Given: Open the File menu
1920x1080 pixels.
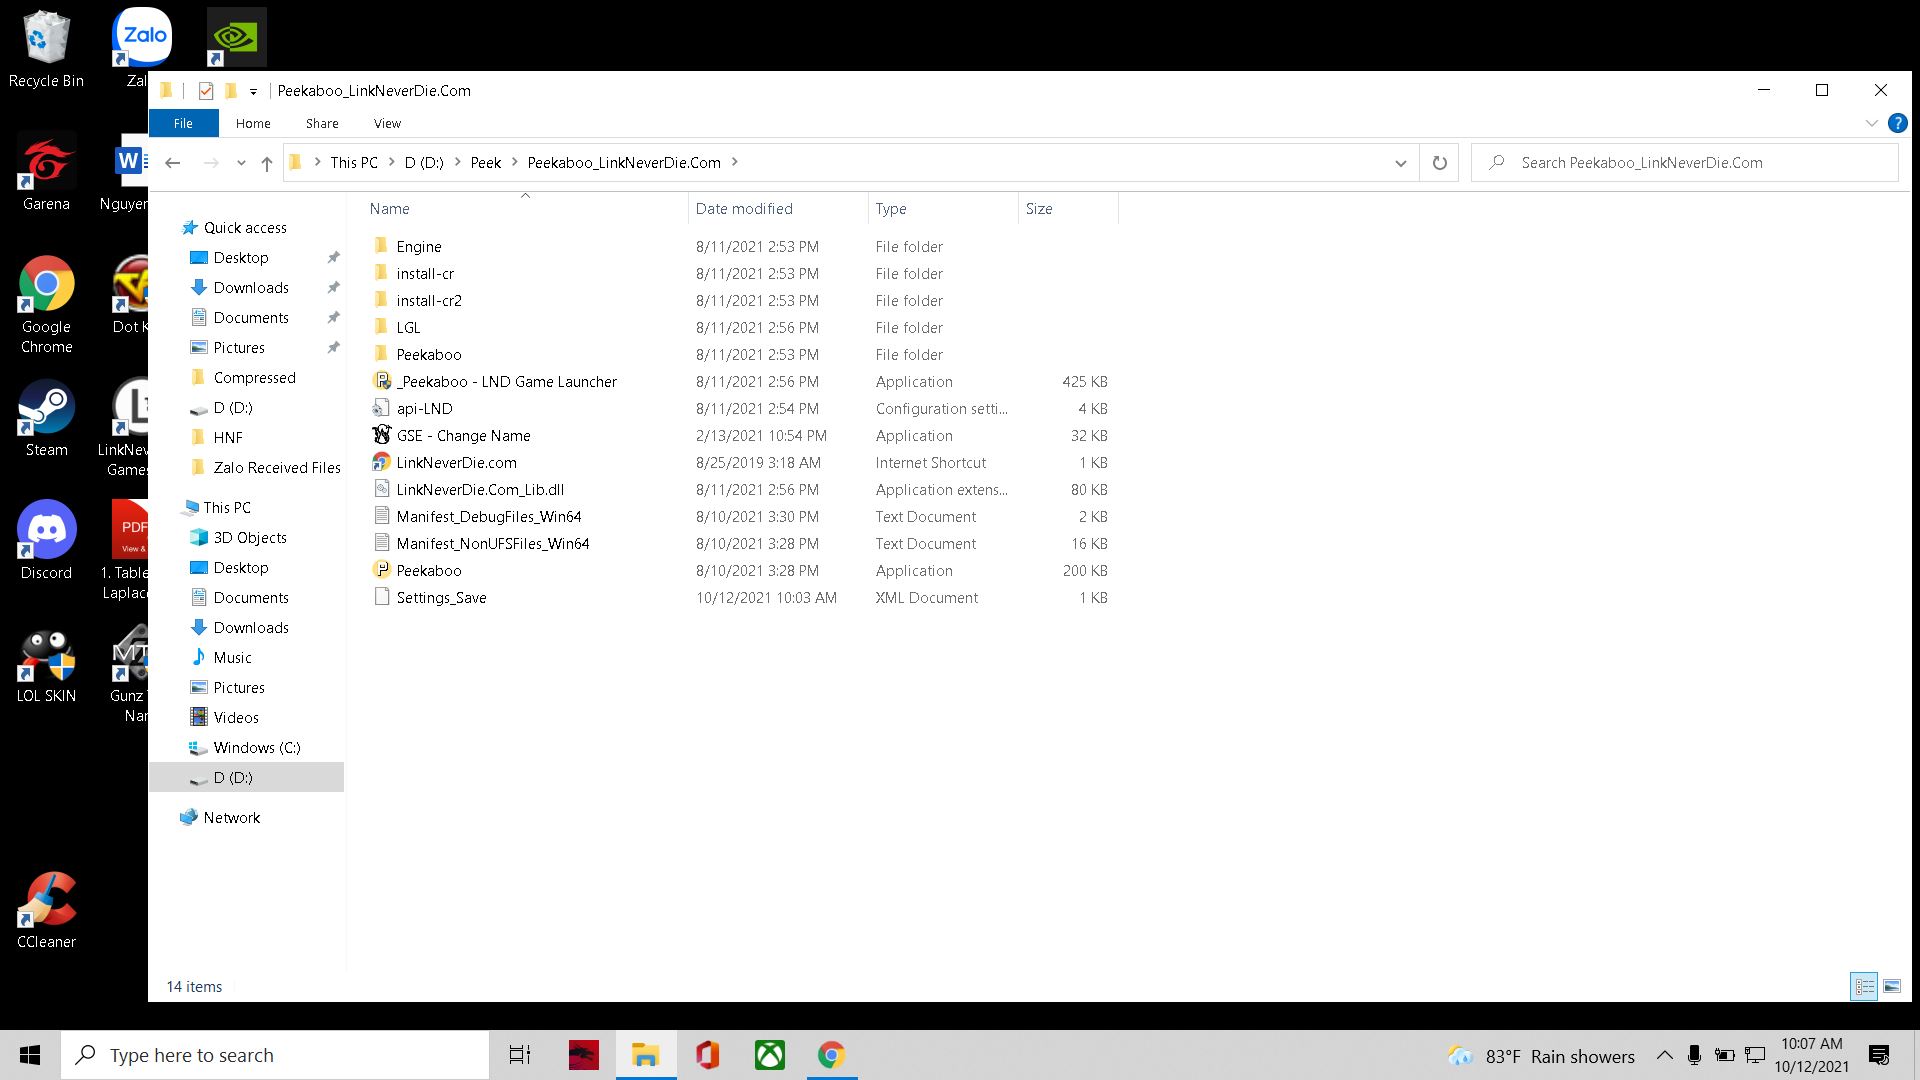Looking at the screenshot, I should (x=183, y=124).
